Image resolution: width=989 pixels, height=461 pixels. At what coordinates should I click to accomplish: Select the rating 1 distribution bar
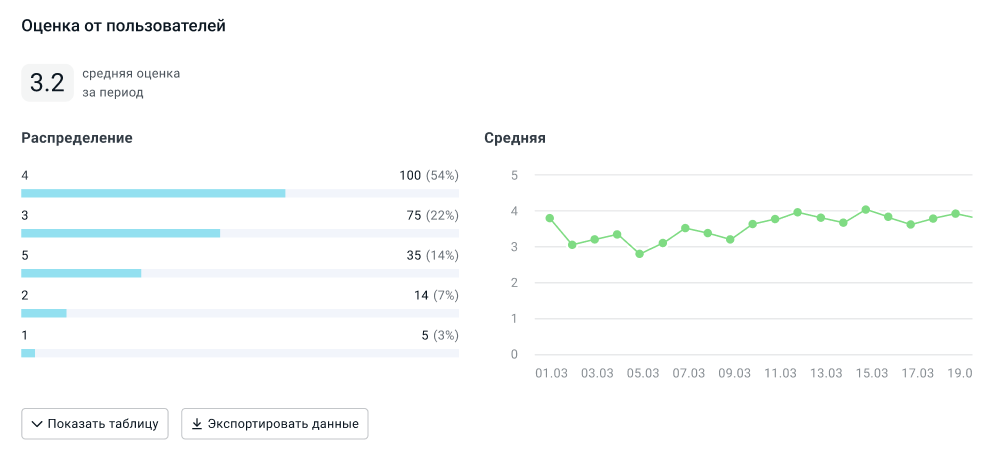pos(28,353)
